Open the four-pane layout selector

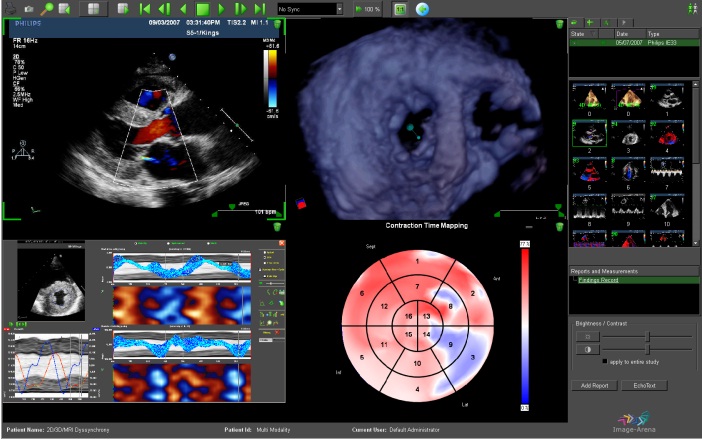coord(93,9)
